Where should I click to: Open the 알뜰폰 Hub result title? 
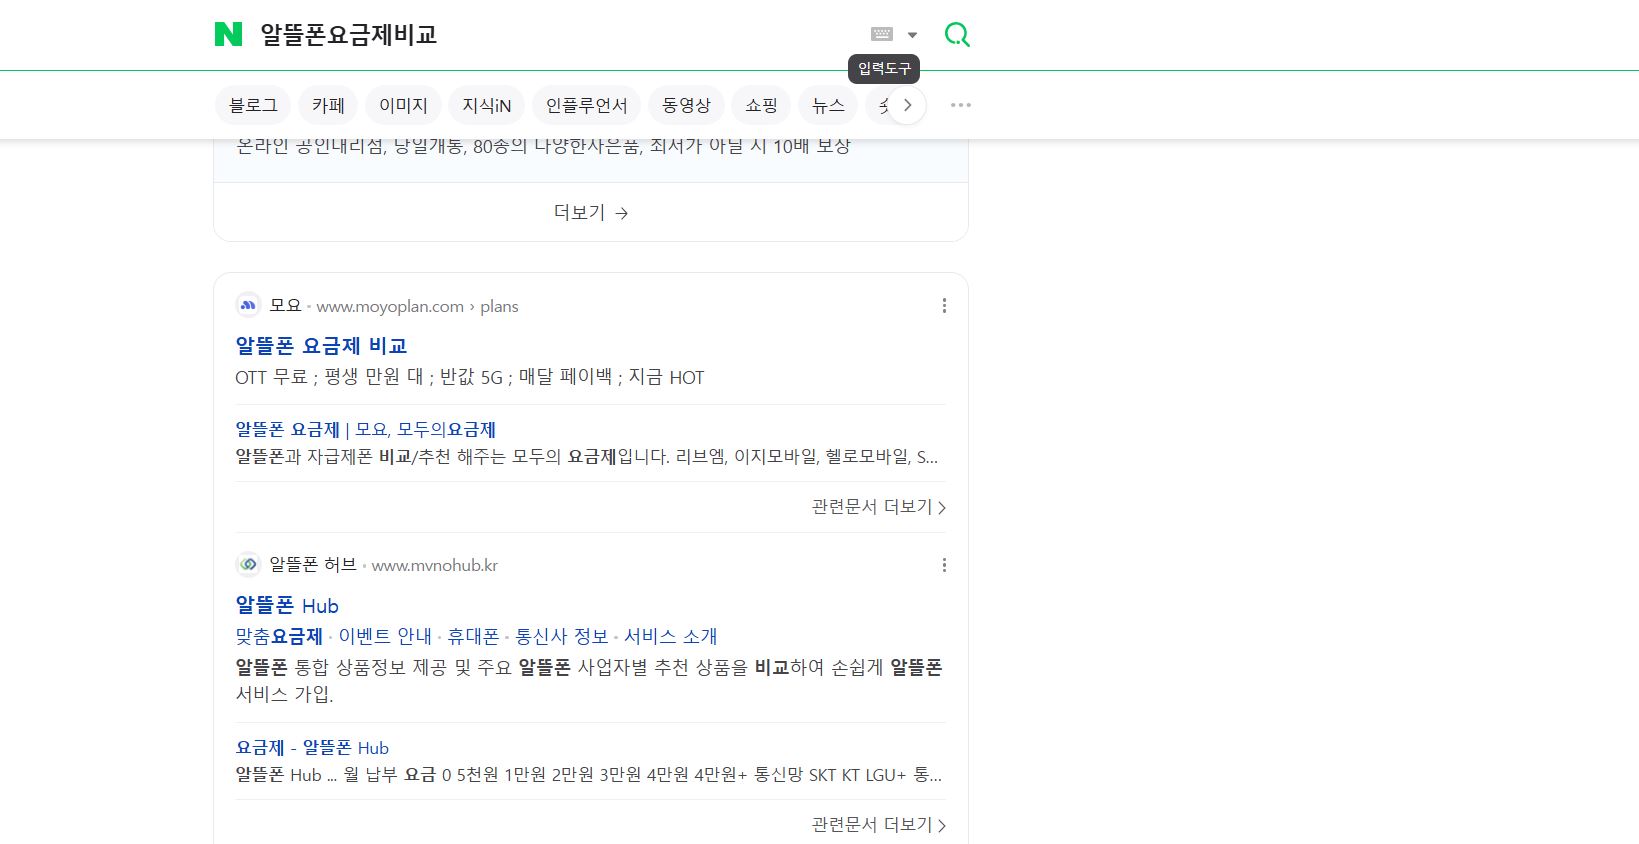pos(287,605)
